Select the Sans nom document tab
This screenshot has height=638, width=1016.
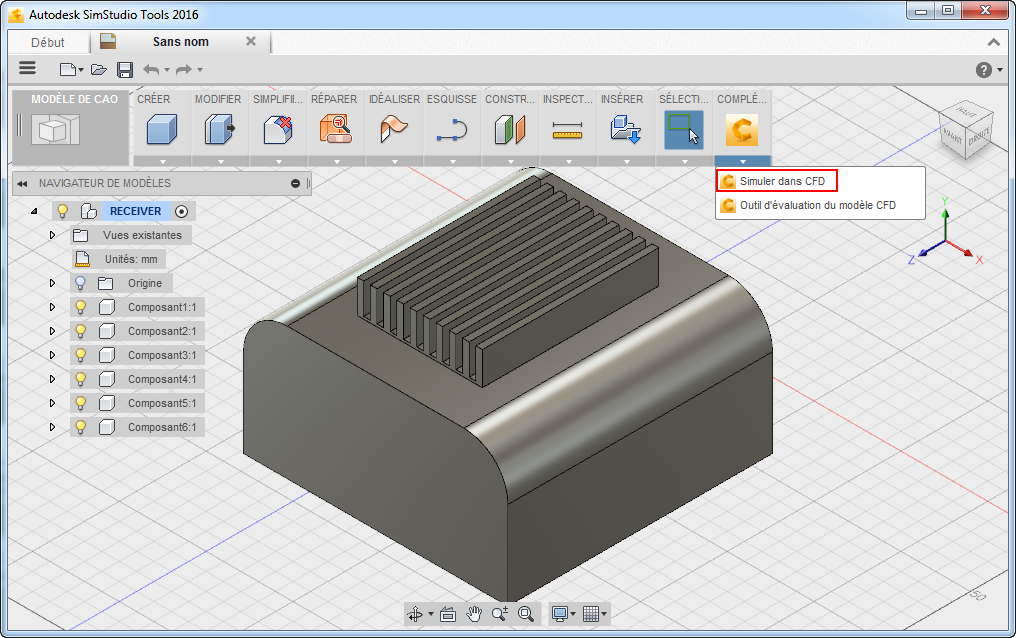(x=180, y=41)
